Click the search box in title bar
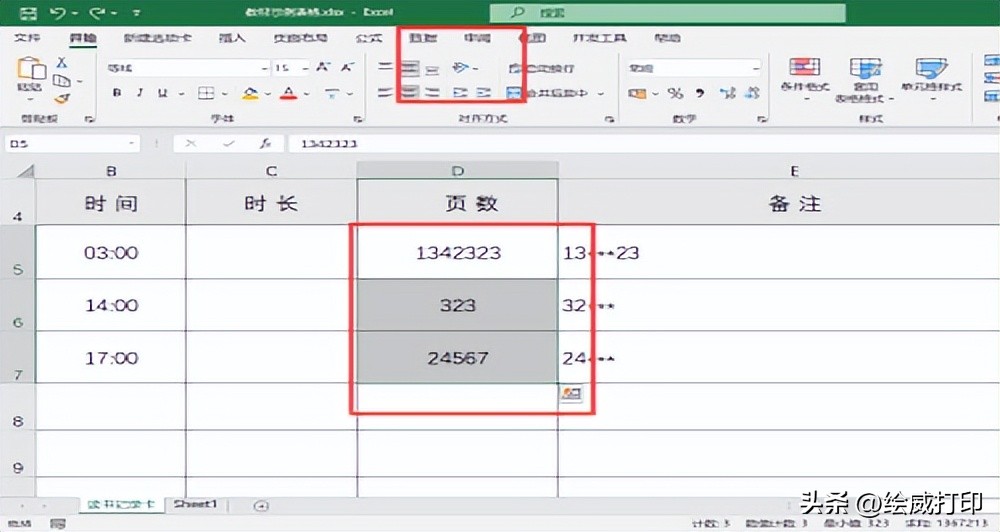This screenshot has height=532, width=1000. click(668, 13)
